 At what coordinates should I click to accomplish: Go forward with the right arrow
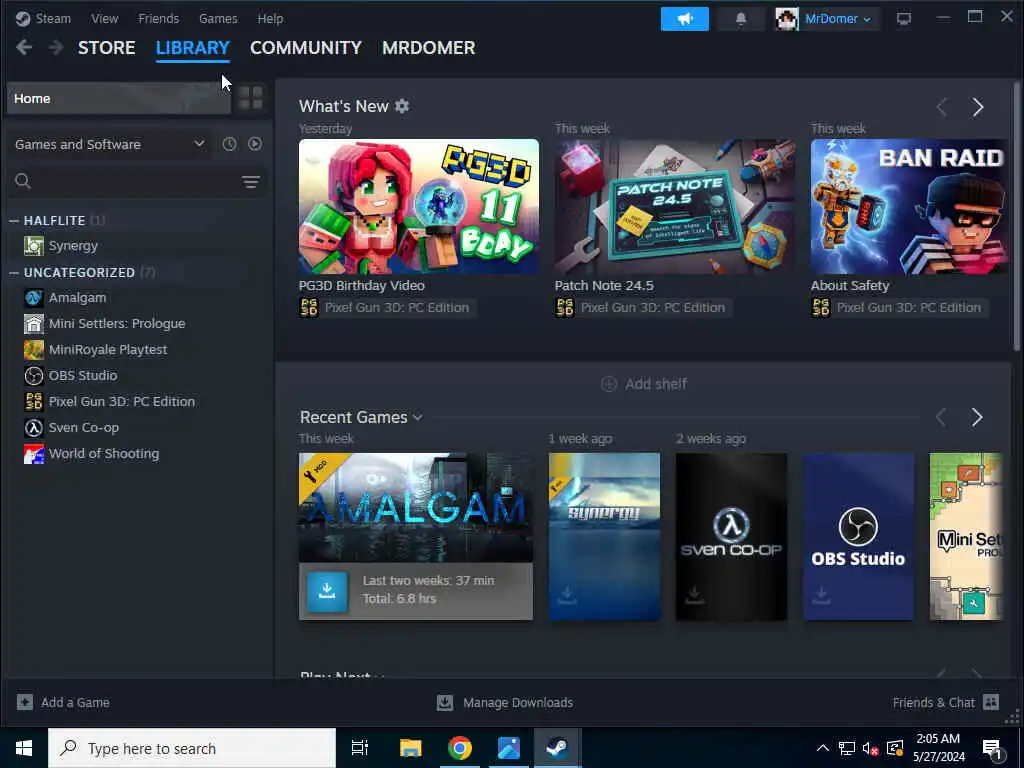(x=56, y=48)
